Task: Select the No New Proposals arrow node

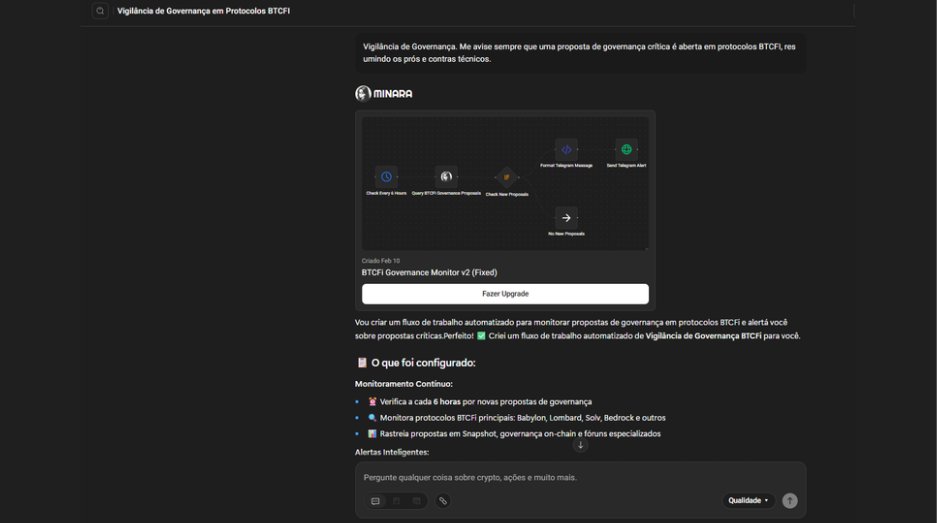Action: pyautogui.click(x=566, y=218)
